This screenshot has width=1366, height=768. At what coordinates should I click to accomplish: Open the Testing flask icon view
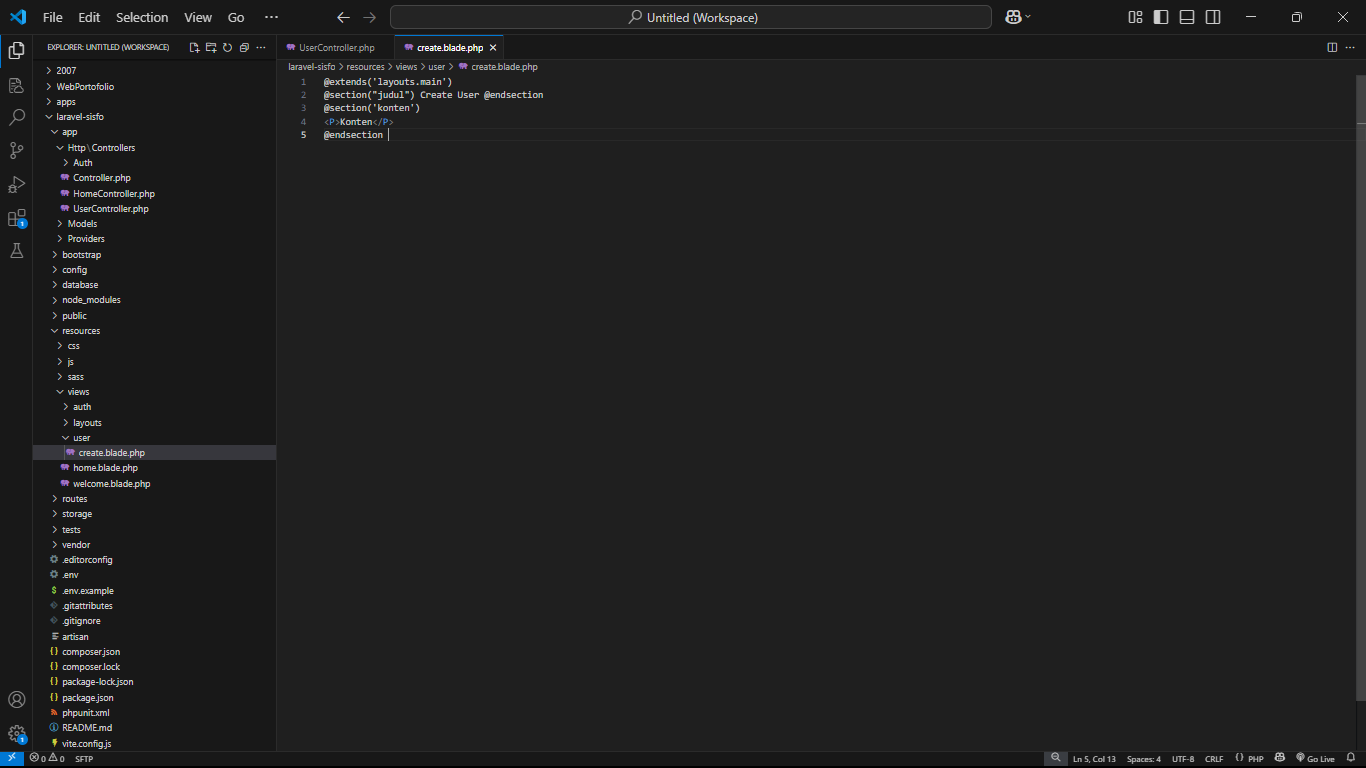click(x=16, y=251)
